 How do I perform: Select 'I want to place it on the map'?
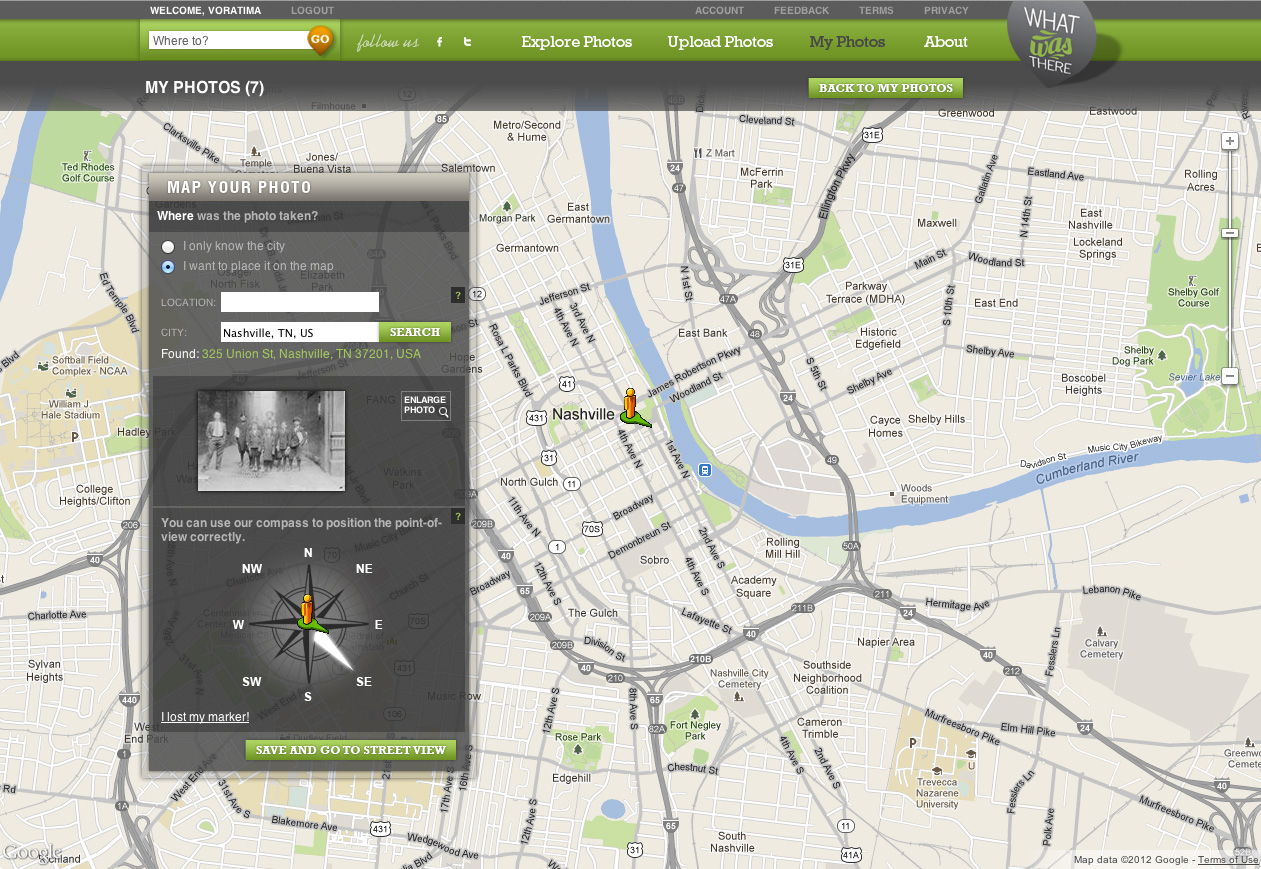click(168, 267)
